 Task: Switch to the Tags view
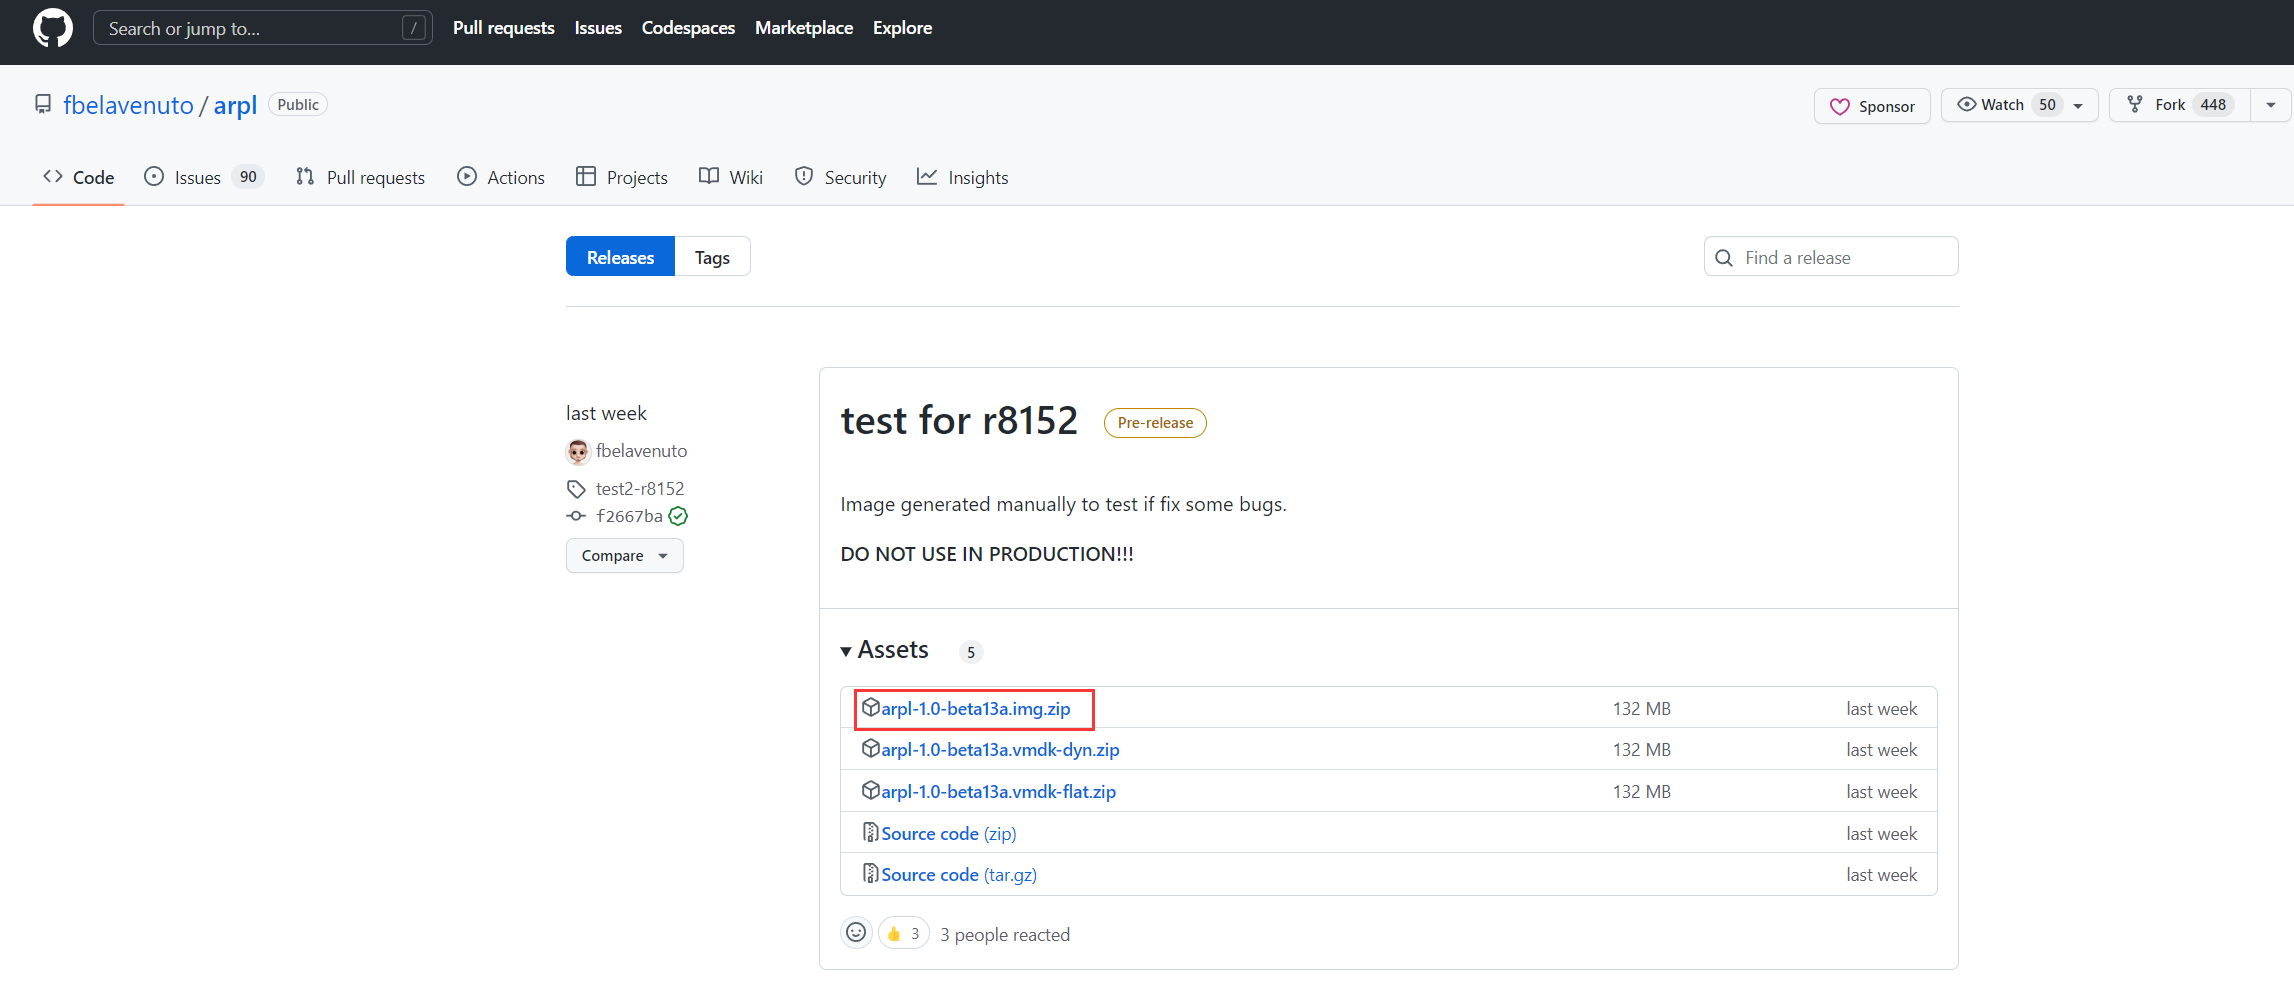click(712, 257)
